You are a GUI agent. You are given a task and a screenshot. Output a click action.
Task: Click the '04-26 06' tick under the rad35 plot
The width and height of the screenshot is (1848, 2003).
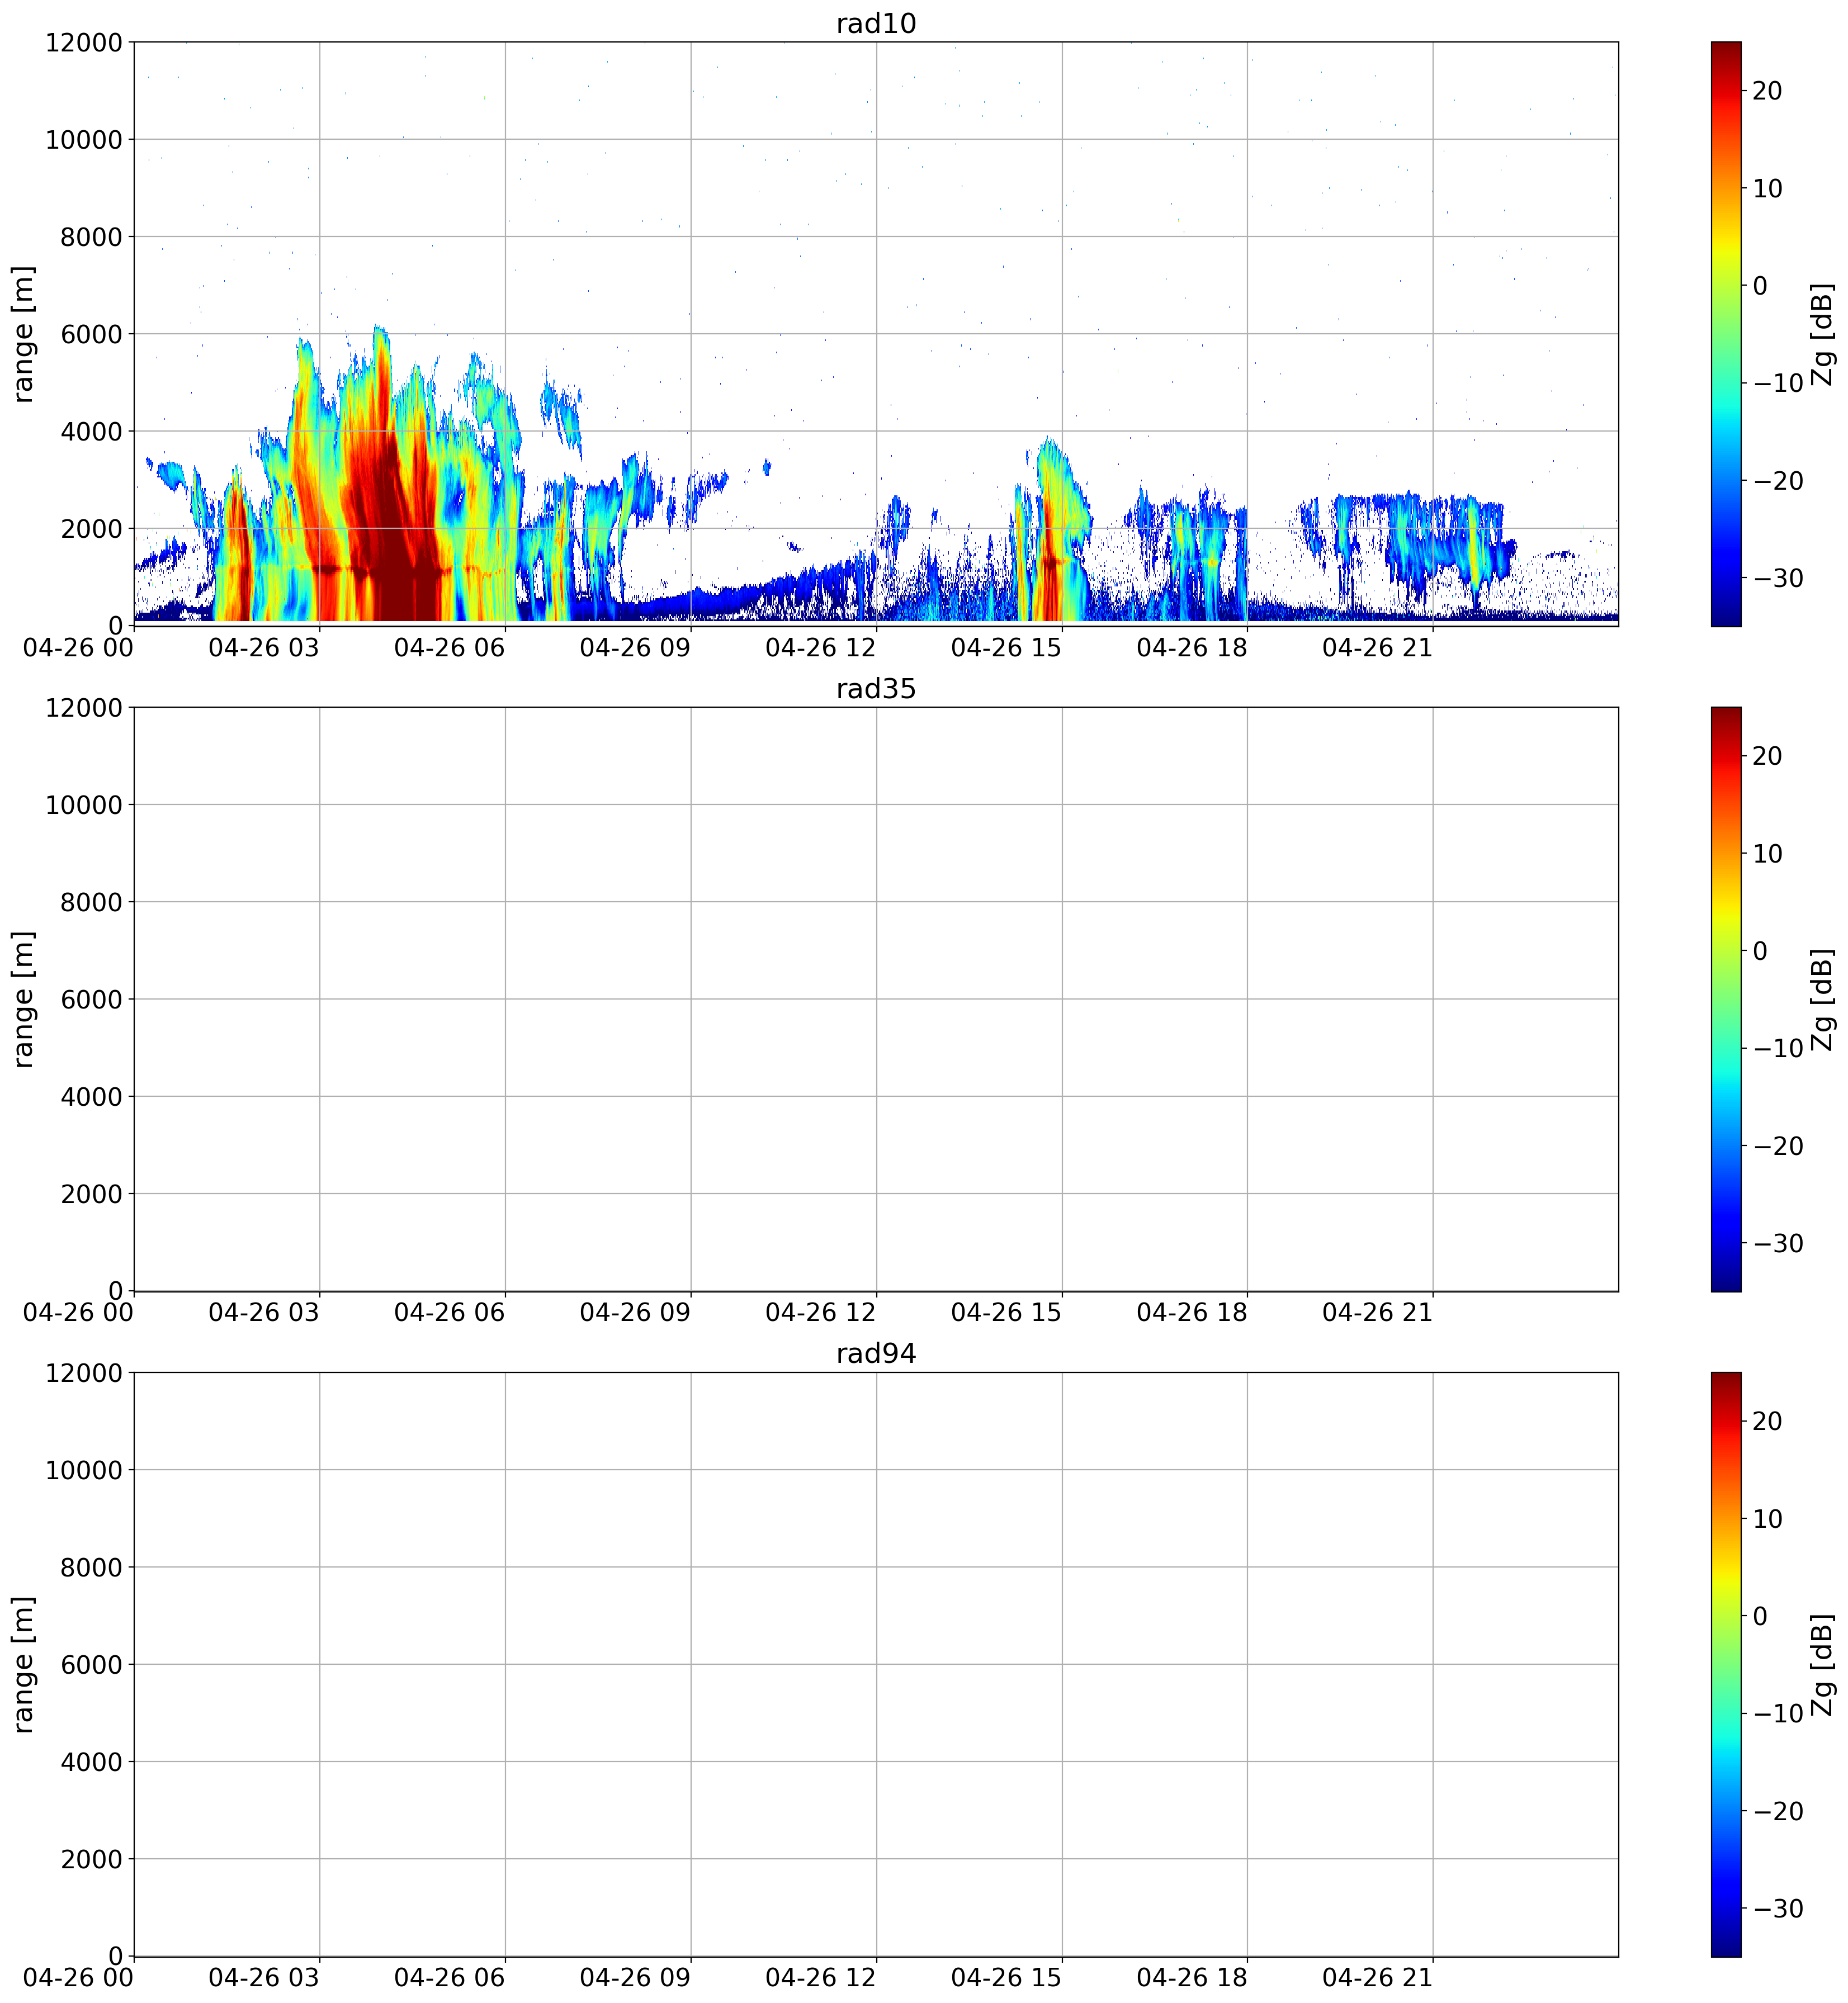pos(450,1312)
